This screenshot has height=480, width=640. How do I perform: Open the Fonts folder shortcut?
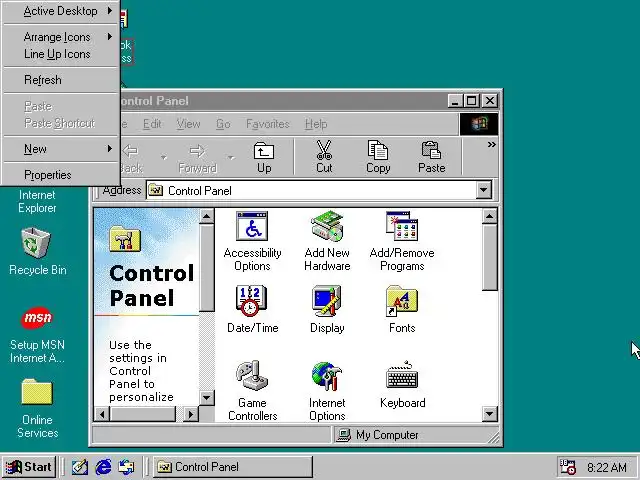coord(402,309)
